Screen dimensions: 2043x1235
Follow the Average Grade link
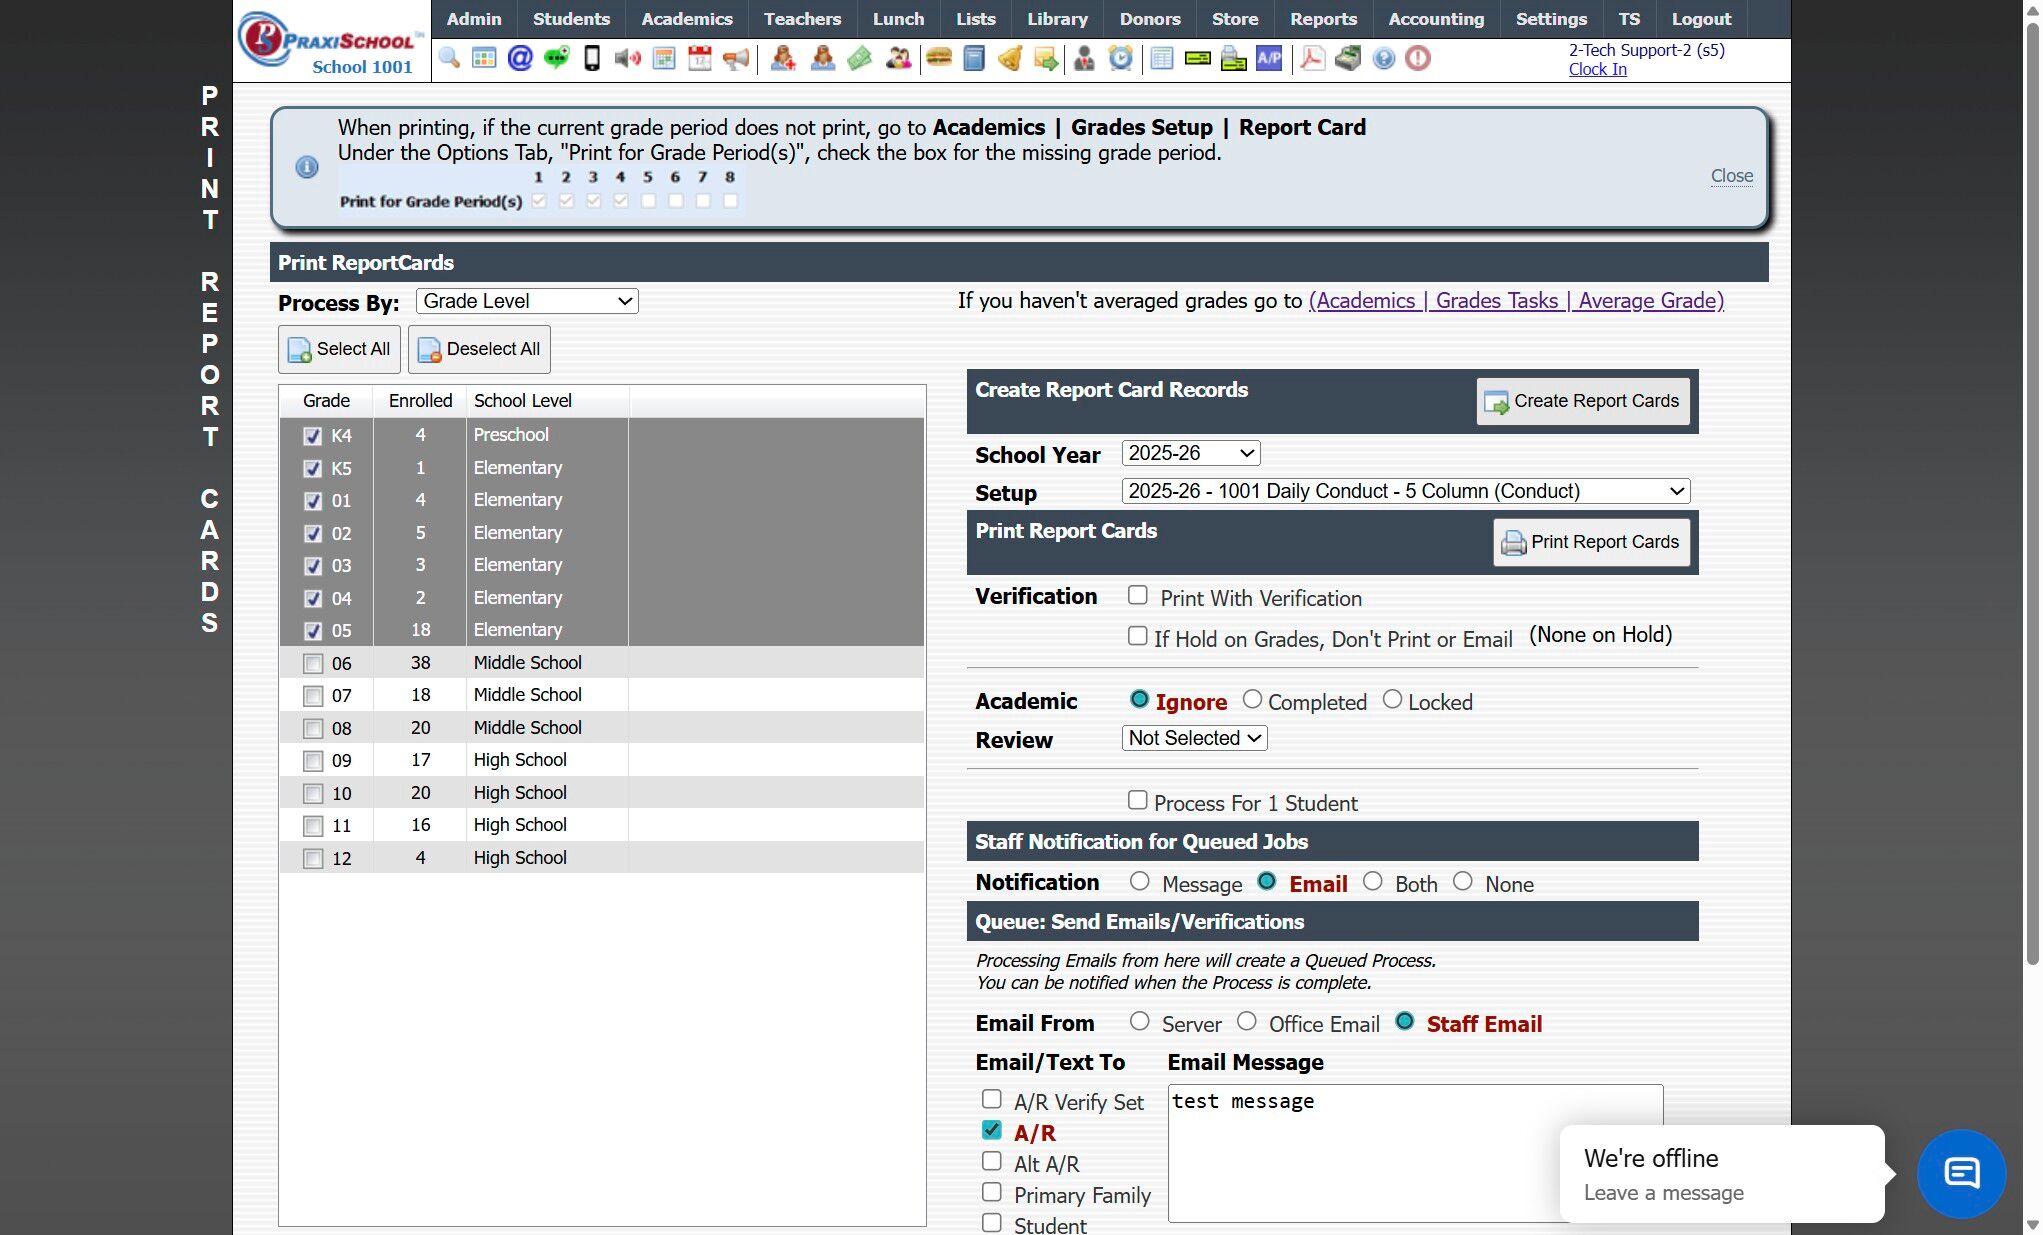pos(1515,301)
